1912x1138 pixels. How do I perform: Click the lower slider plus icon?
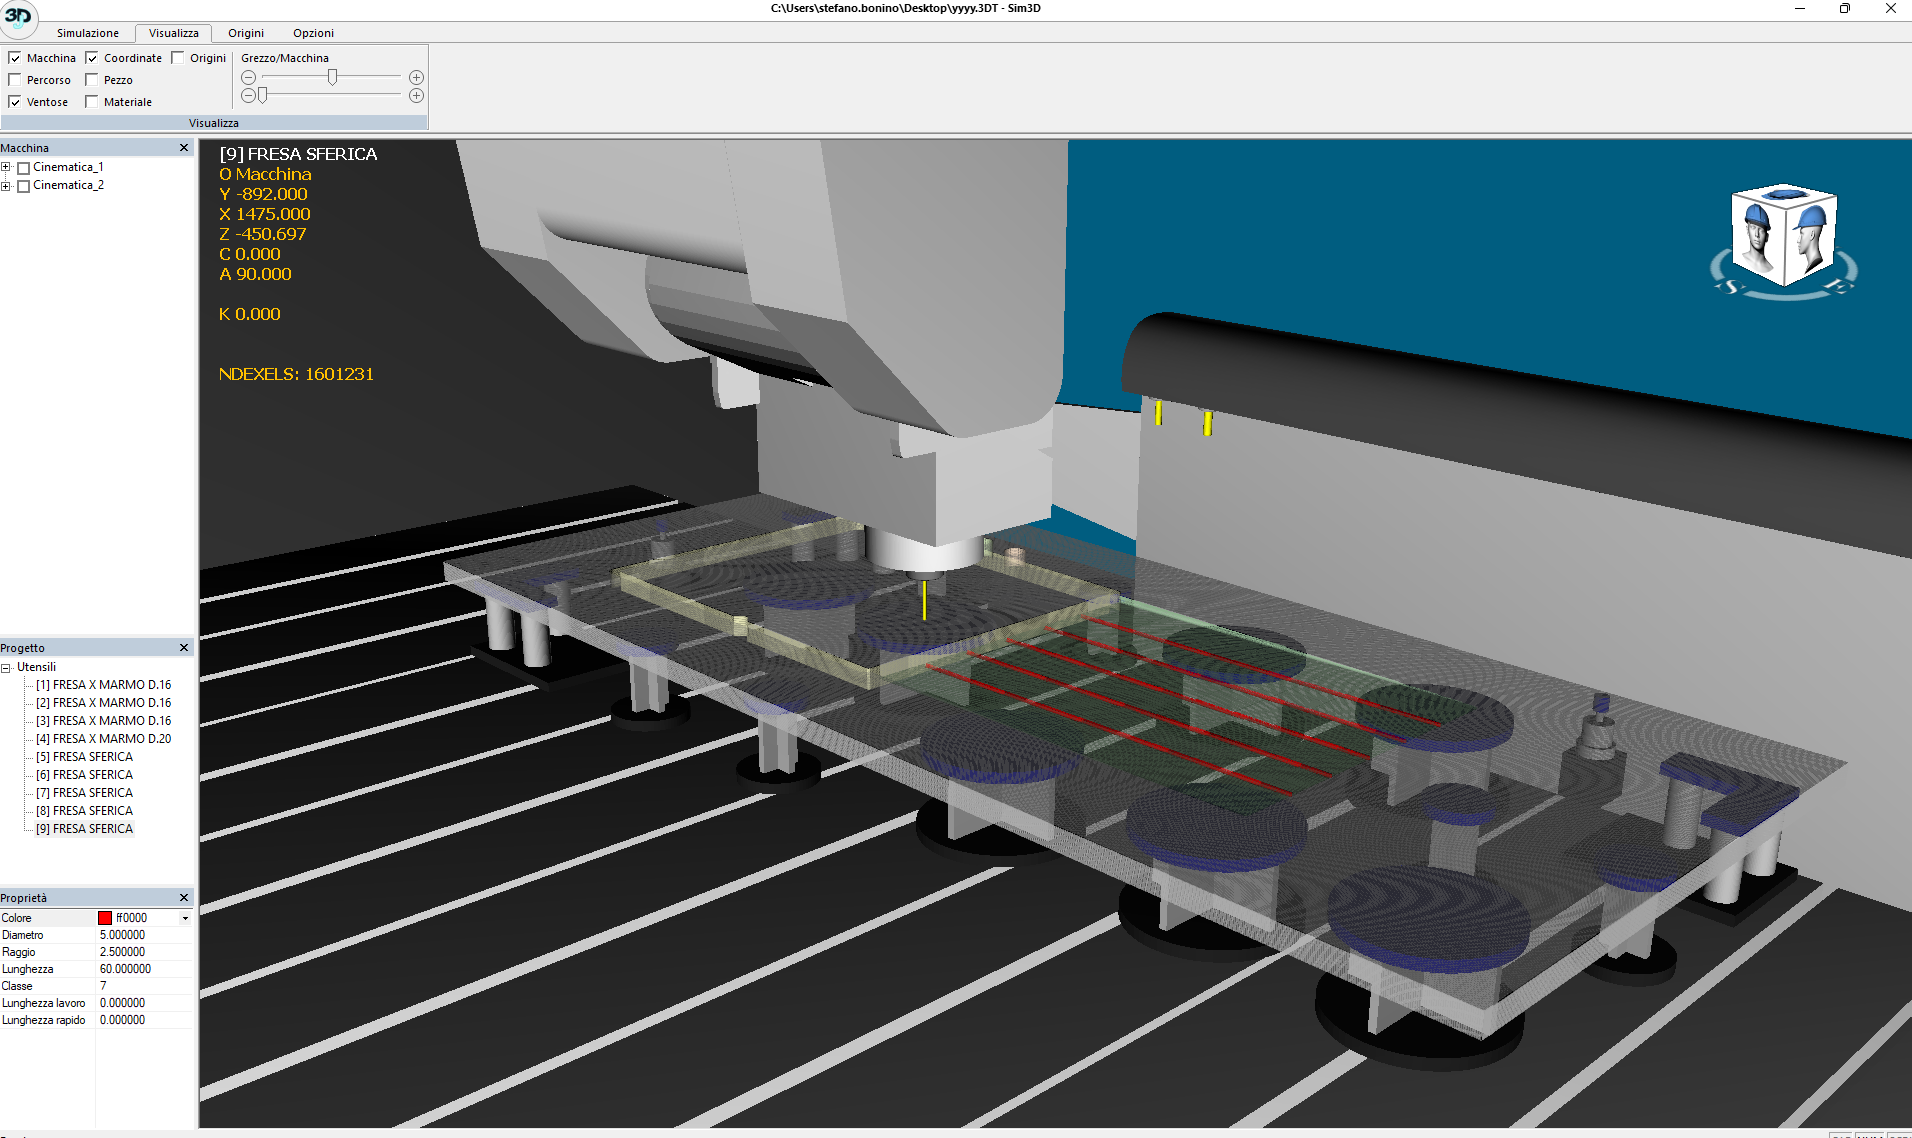tap(416, 96)
